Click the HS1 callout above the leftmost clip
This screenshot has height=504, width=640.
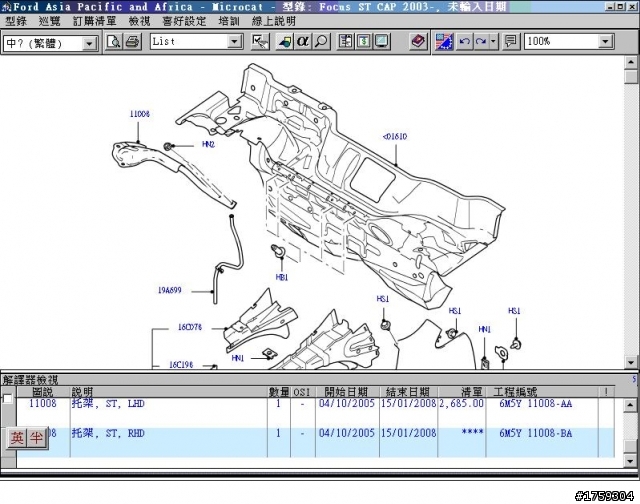pos(382,299)
